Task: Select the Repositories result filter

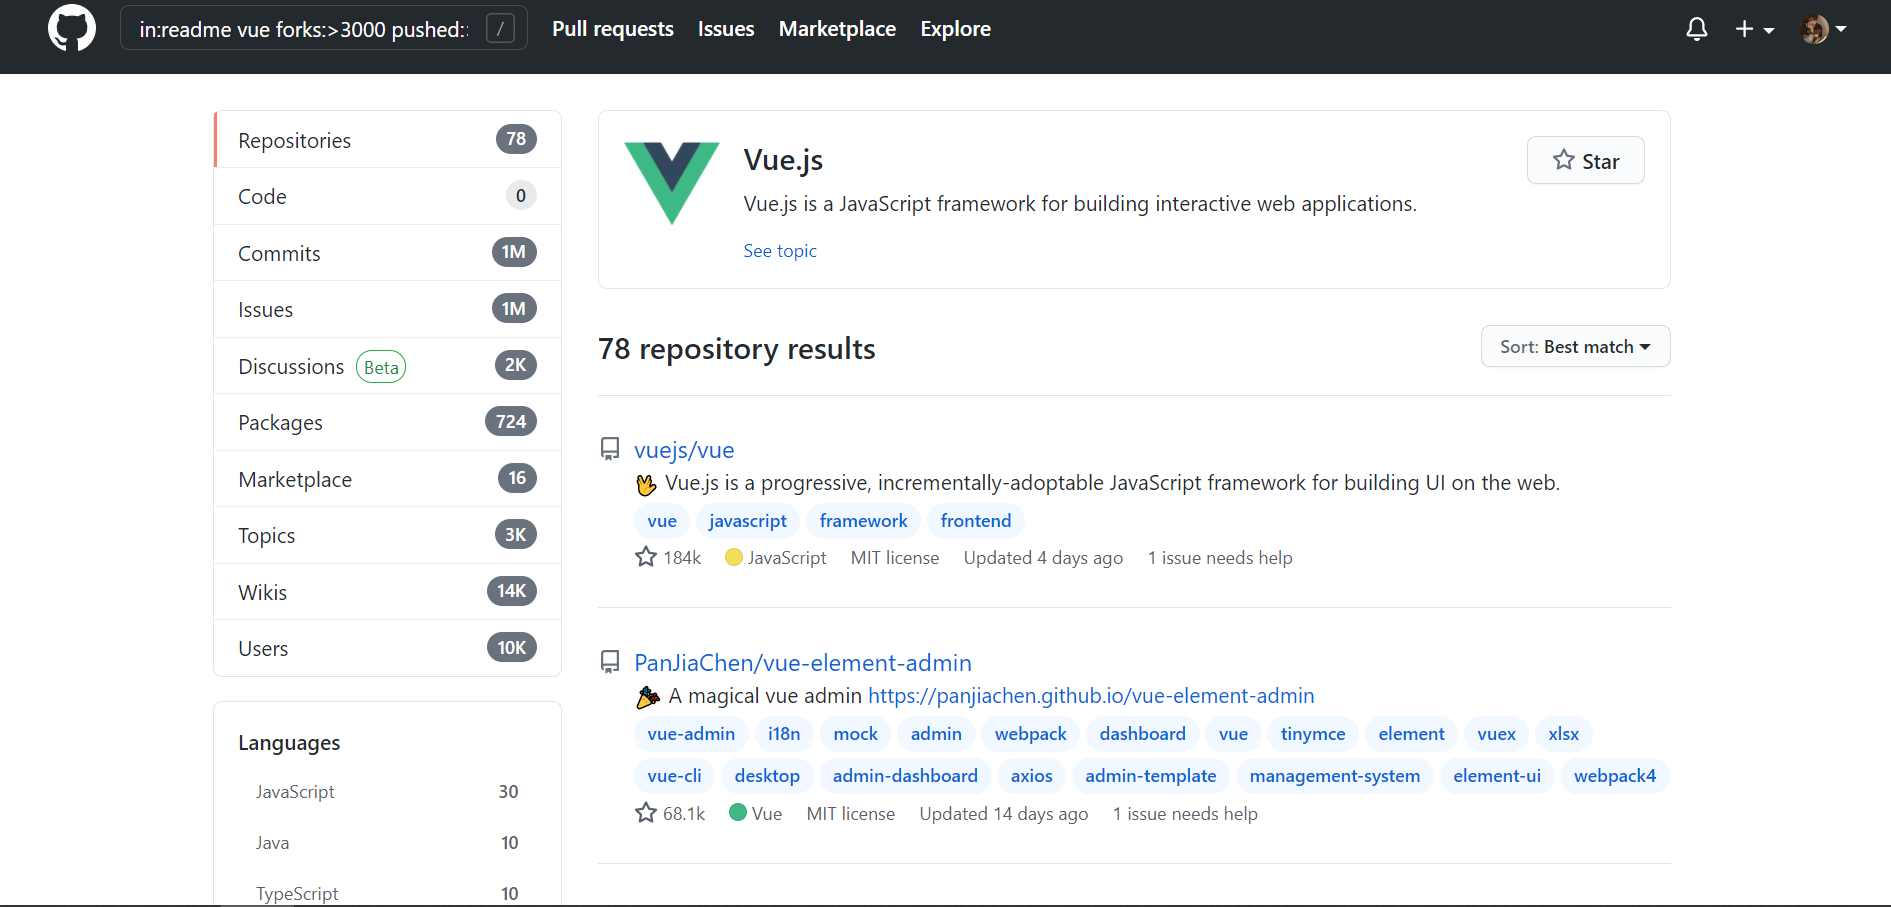Action: point(388,140)
